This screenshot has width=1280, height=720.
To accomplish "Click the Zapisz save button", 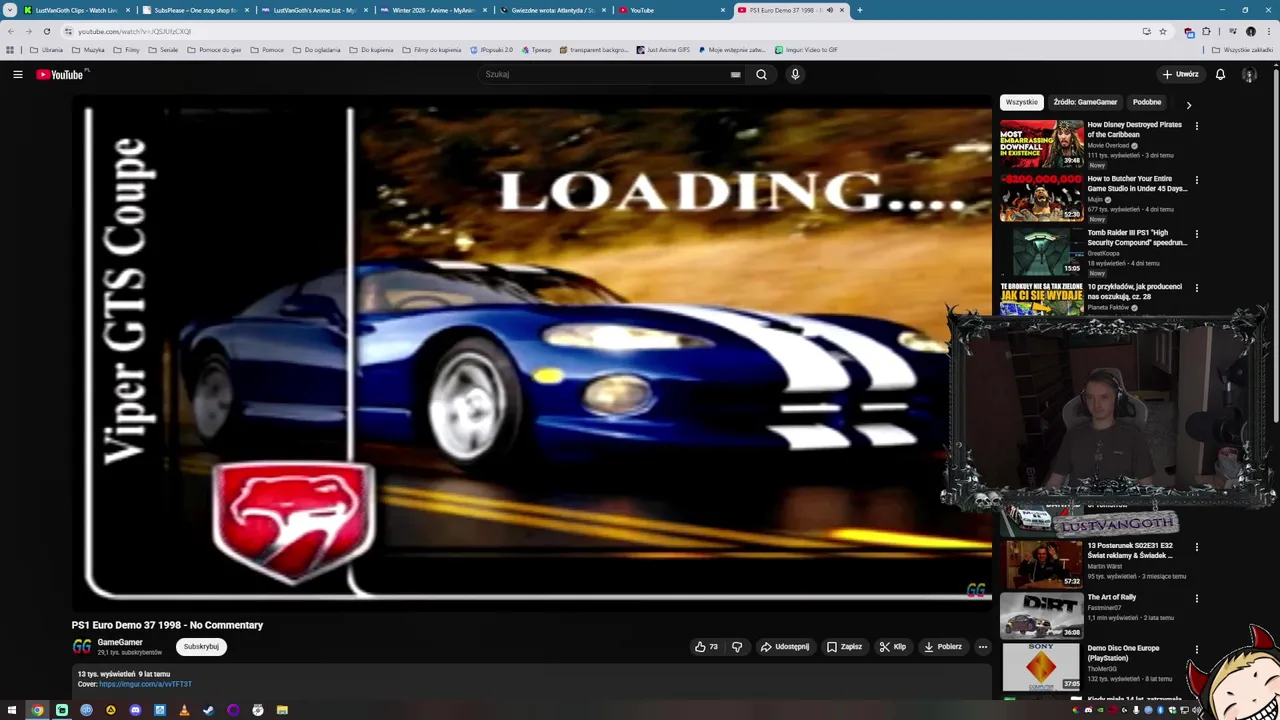I will point(845,647).
